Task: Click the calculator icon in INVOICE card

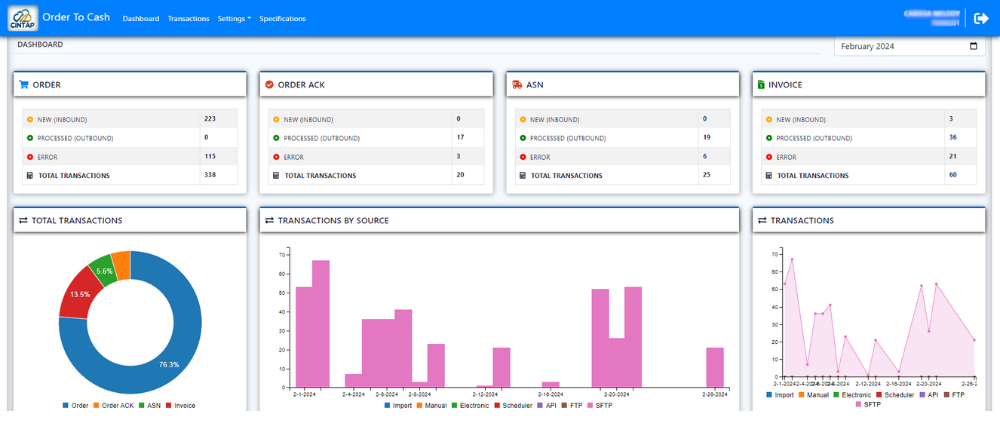Action: (768, 175)
